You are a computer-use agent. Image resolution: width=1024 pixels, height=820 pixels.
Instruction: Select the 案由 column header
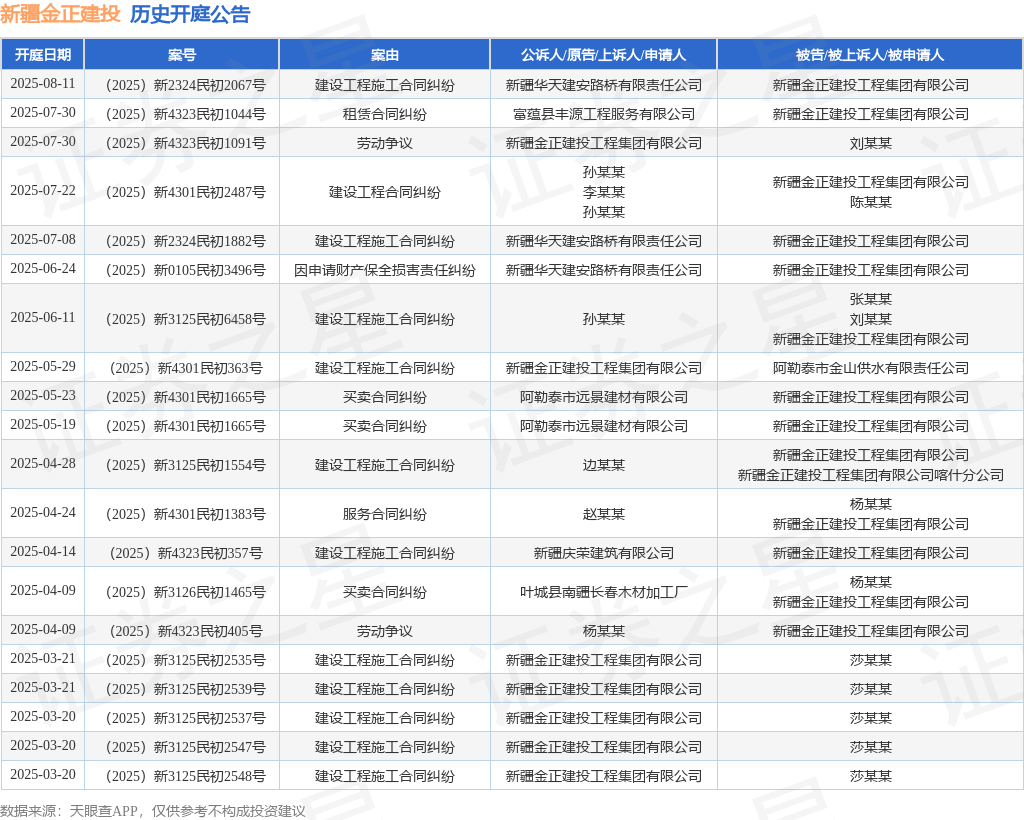click(x=385, y=55)
